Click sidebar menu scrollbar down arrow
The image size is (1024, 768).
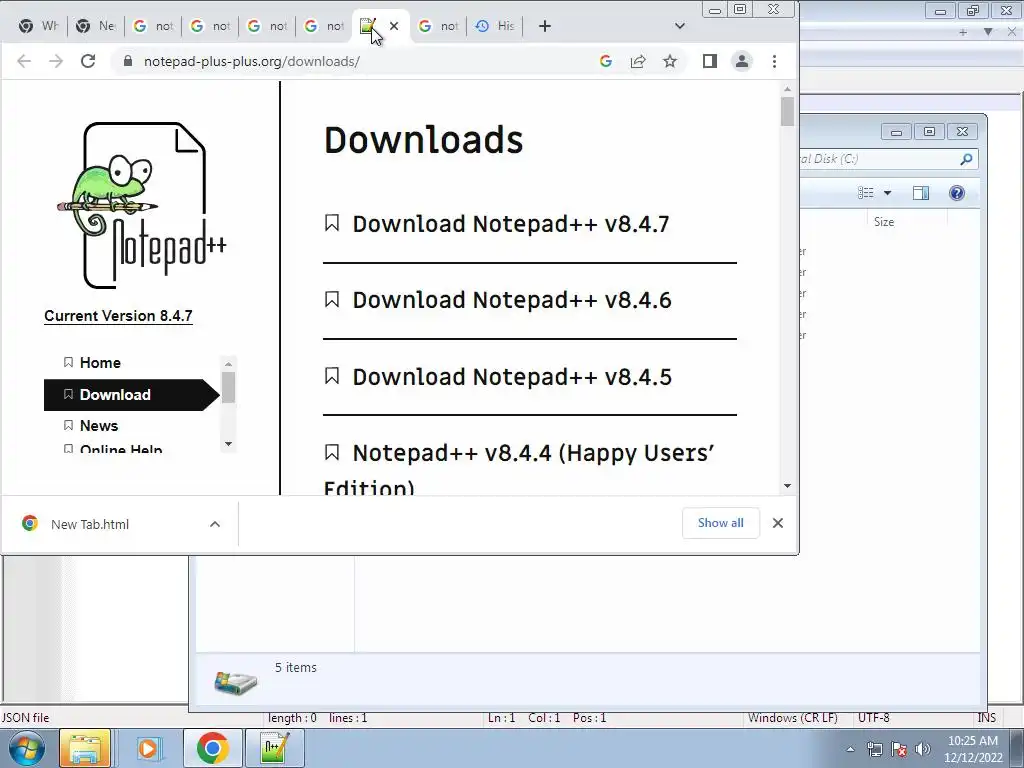coord(228,444)
